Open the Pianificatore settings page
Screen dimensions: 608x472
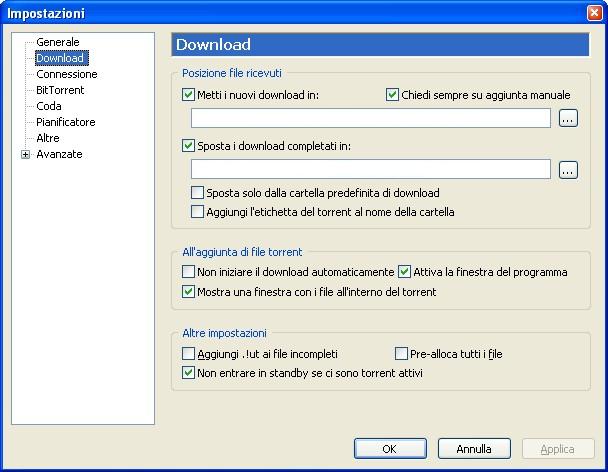click(65, 122)
